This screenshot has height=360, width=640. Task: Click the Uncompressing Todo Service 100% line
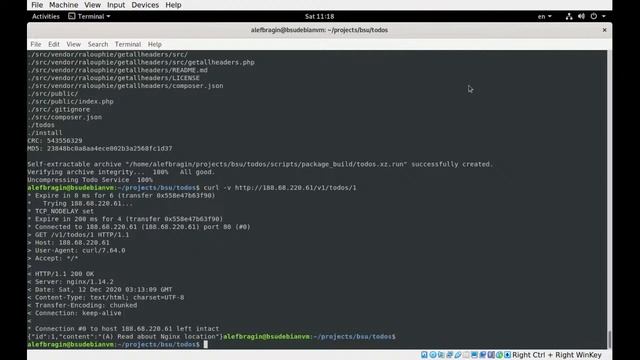(90, 180)
